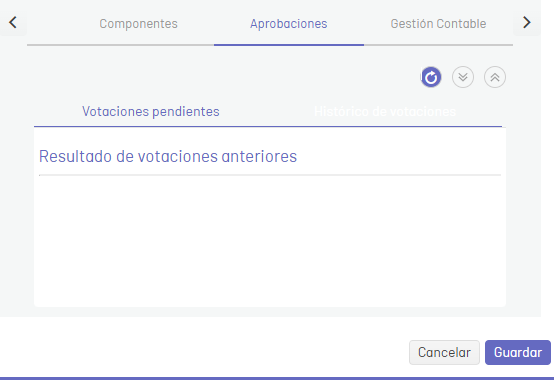The width and height of the screenshot is (554, 380).
Task: Show the Votaciones pendientes sub-tab
Action: tap(151, 112)
